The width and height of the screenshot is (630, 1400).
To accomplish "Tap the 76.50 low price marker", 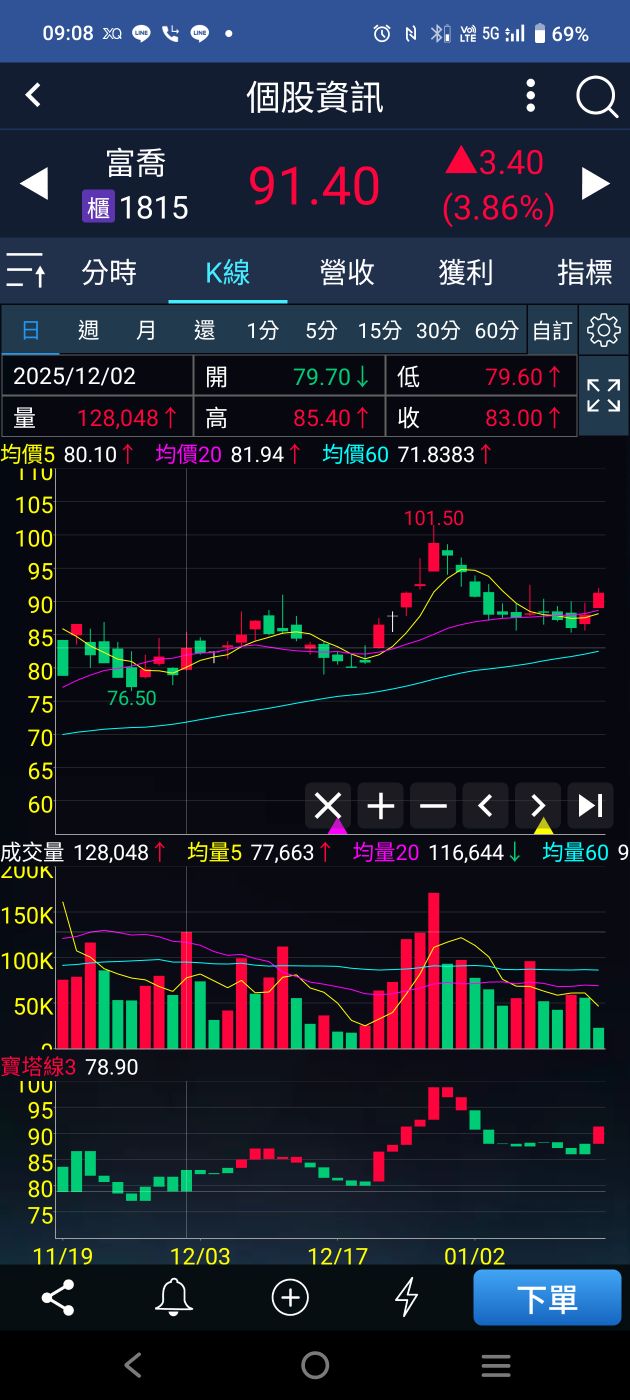I will tap(132, 698).
